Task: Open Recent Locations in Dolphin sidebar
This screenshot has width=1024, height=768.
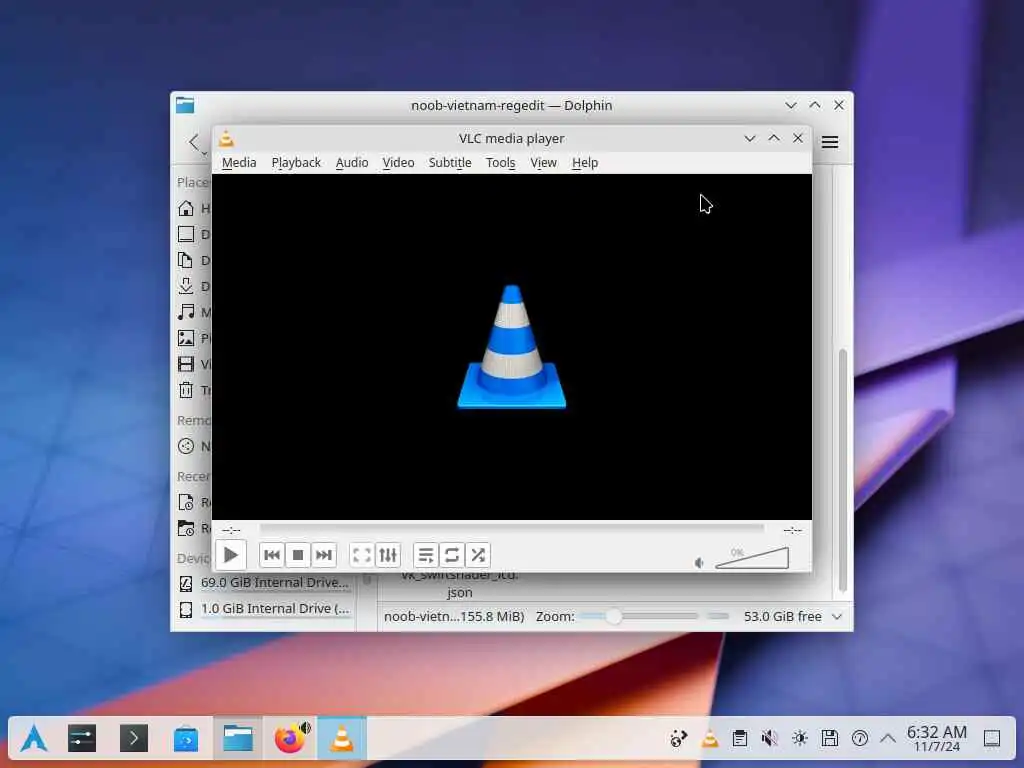Action: click(x=193, y=528)
